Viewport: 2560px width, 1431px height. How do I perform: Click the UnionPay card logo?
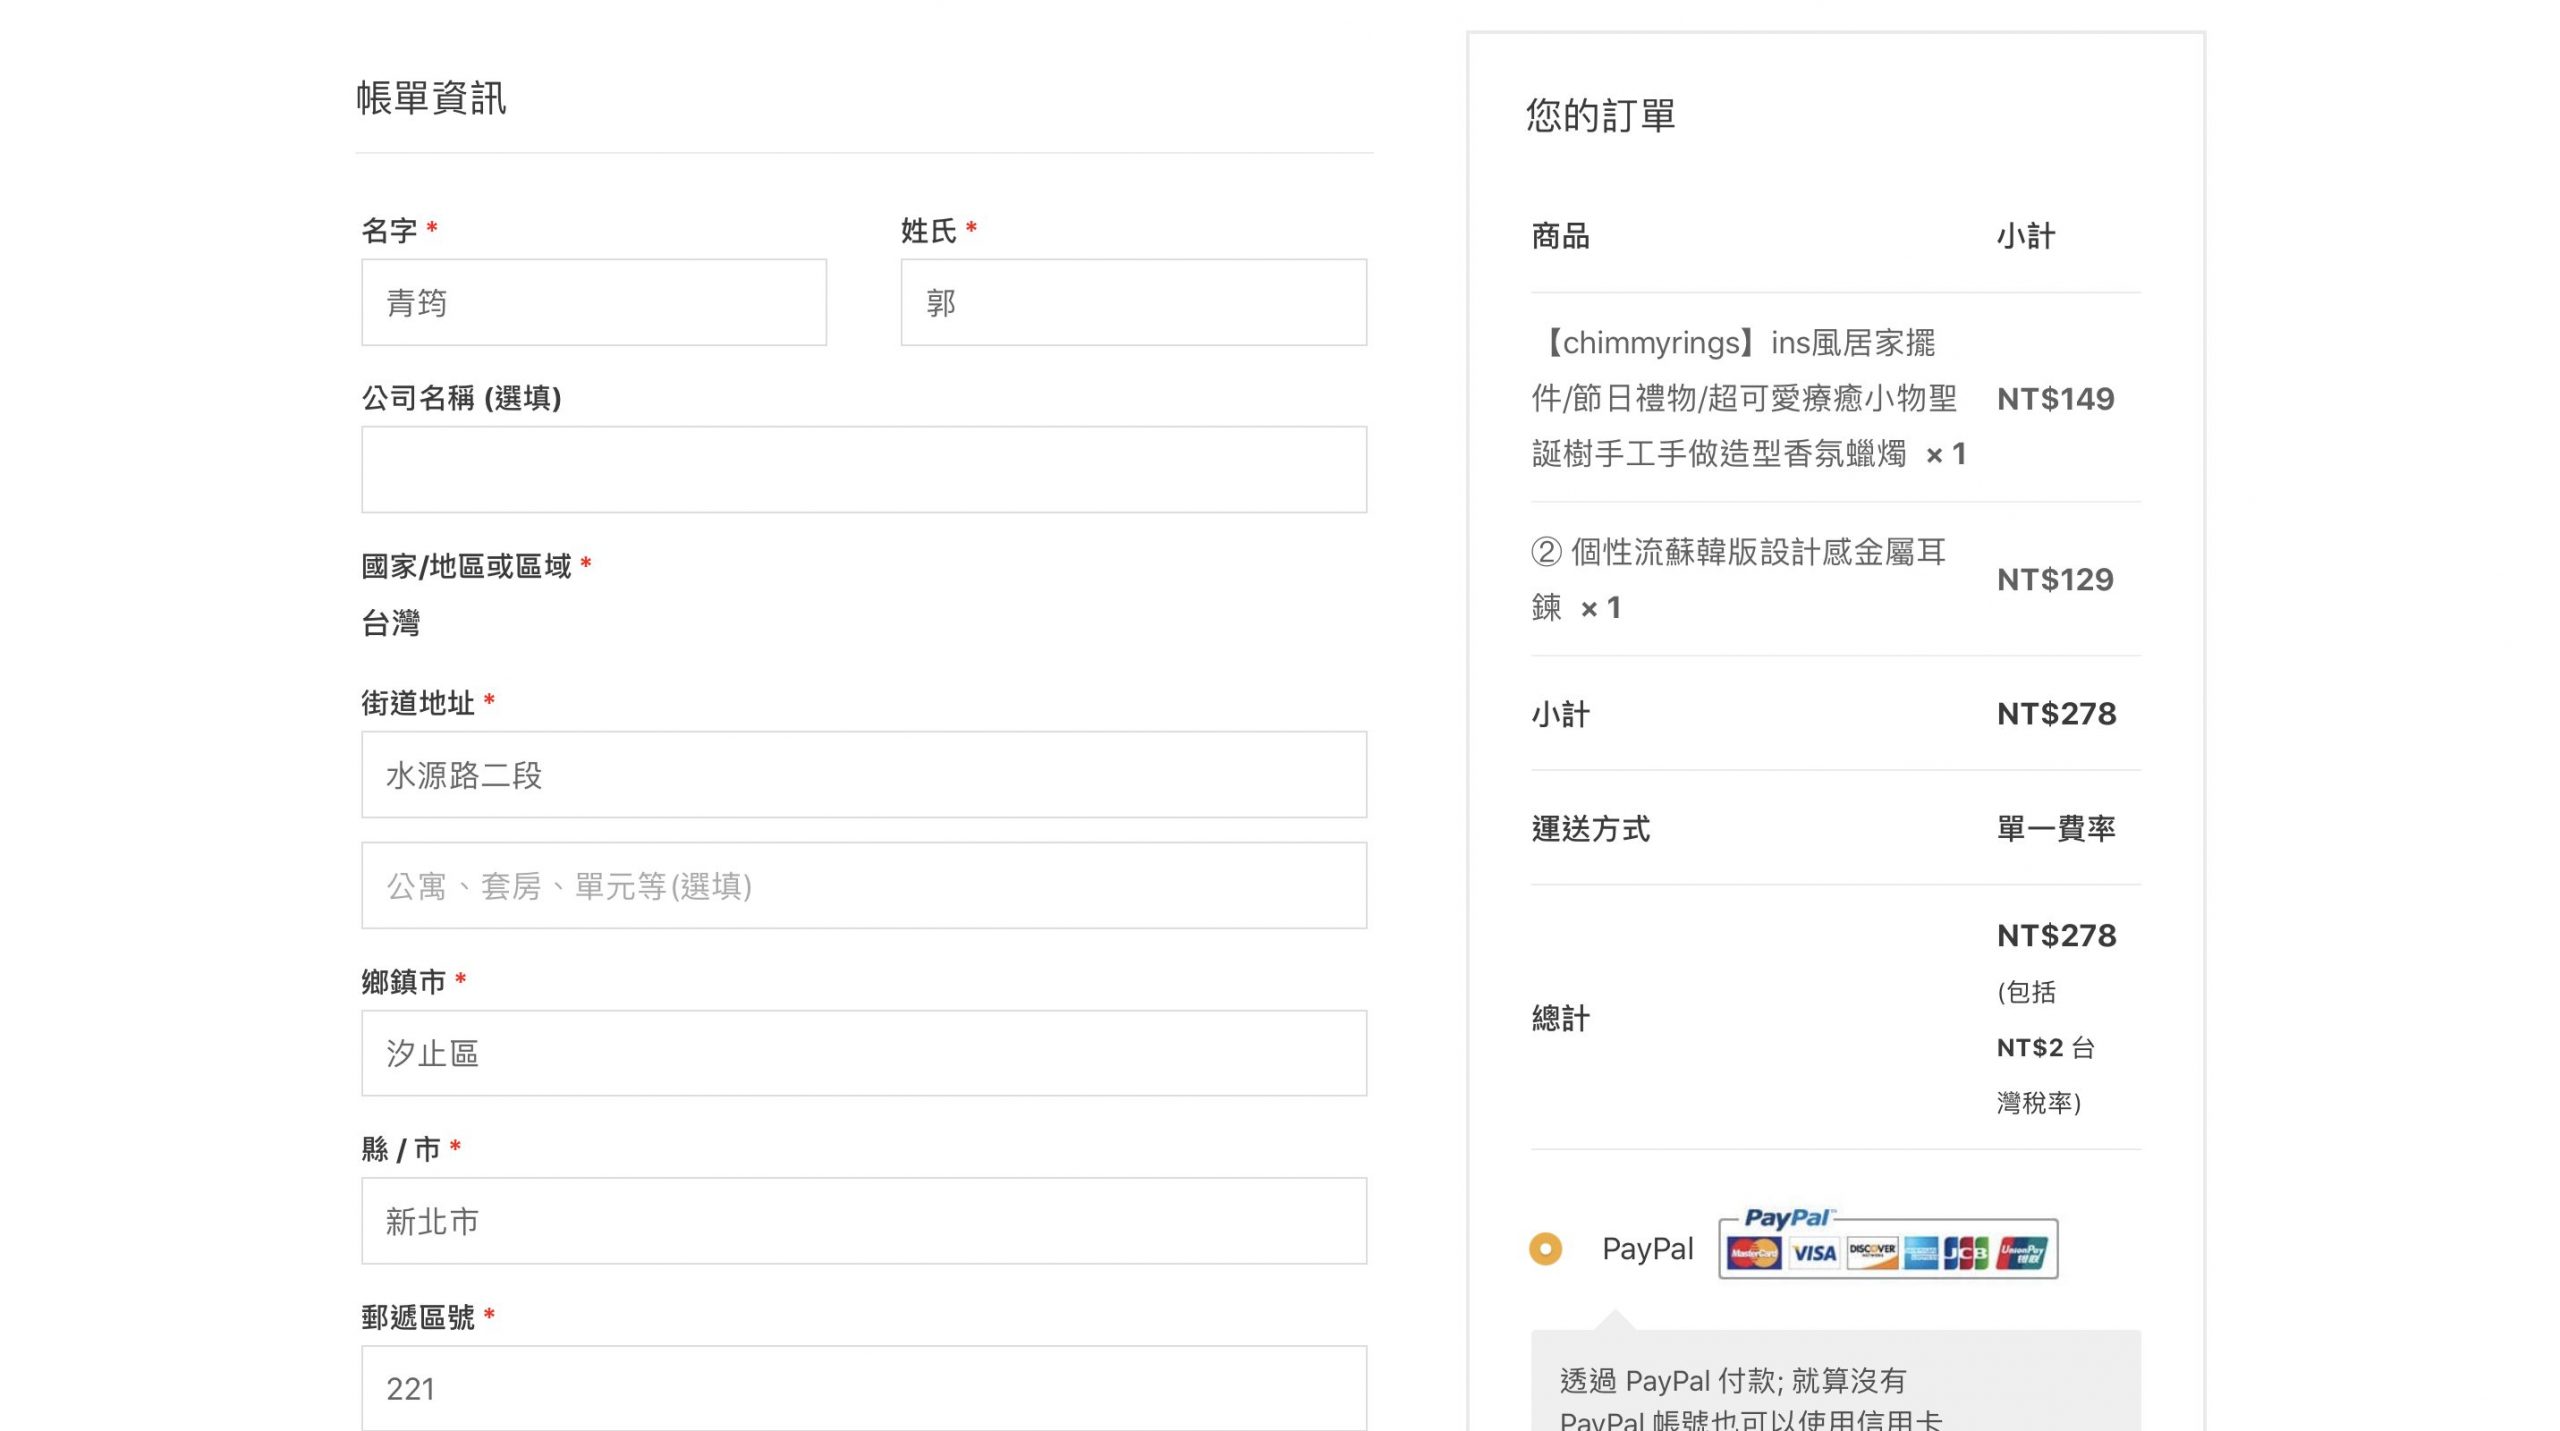[2022, 1252]
